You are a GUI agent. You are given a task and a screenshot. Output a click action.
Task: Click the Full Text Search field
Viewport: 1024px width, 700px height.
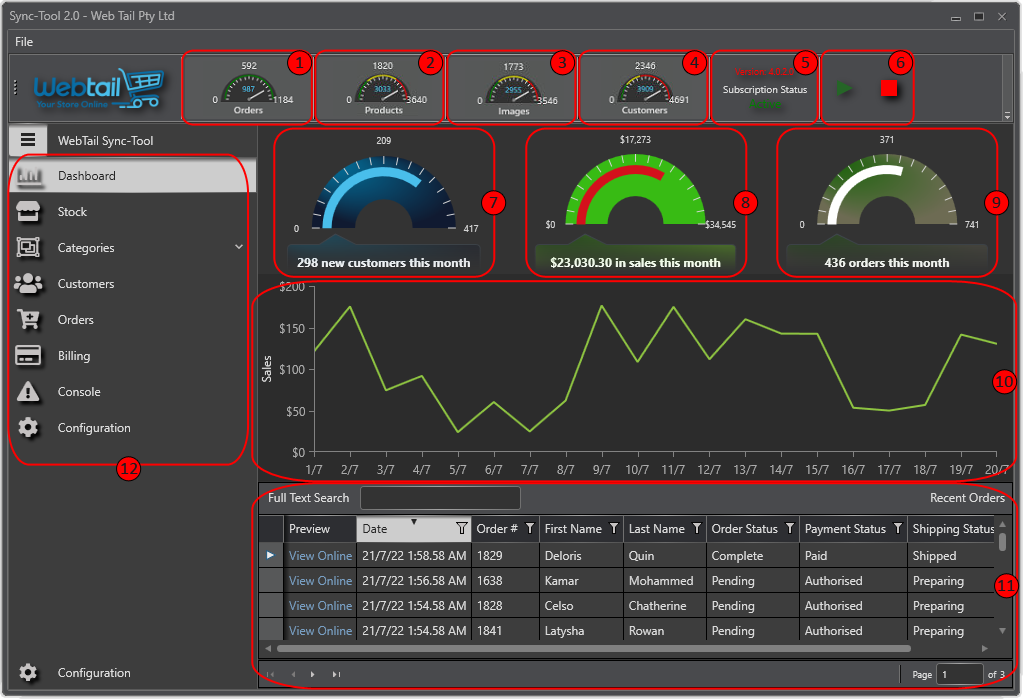[x=440, y=498]
